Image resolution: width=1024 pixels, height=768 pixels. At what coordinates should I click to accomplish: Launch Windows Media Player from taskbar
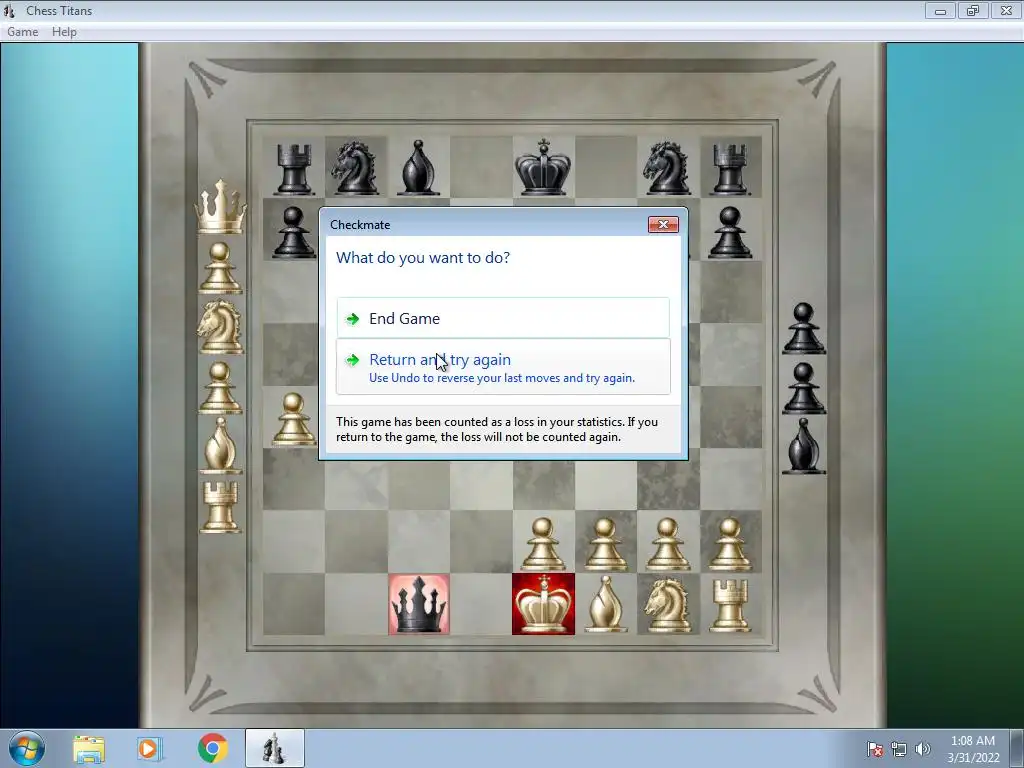coord(150,749)
